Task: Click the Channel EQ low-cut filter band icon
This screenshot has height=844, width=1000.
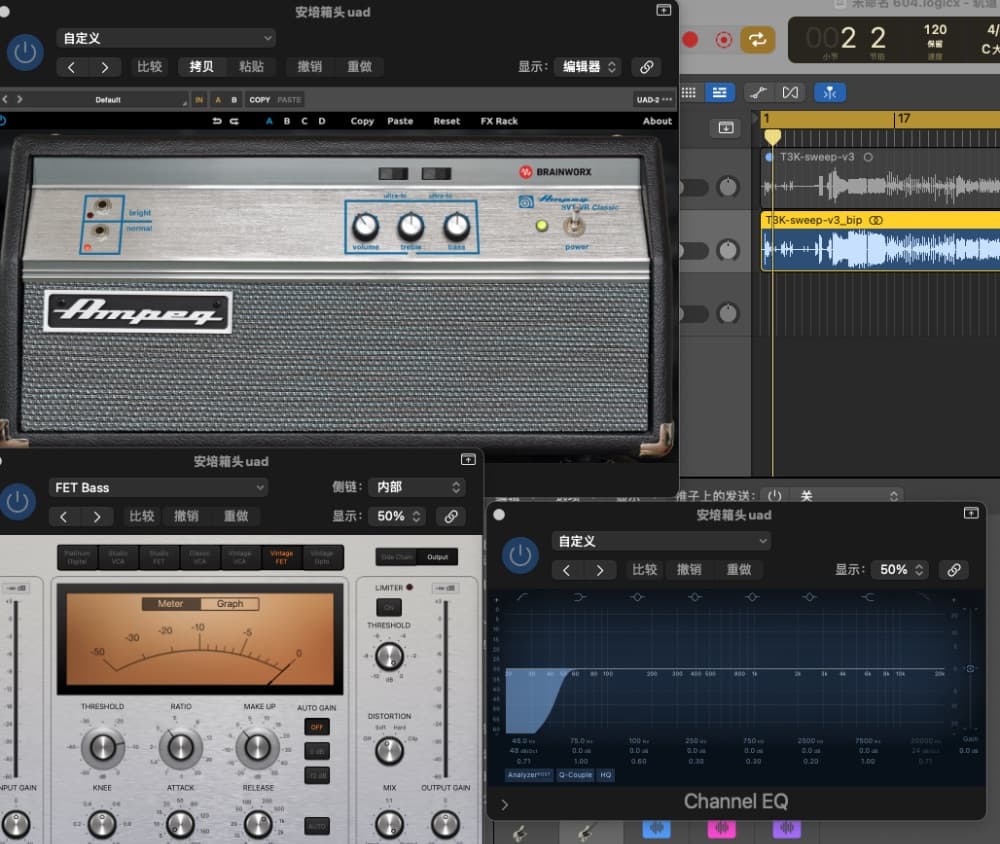Action: click(522, 597)
